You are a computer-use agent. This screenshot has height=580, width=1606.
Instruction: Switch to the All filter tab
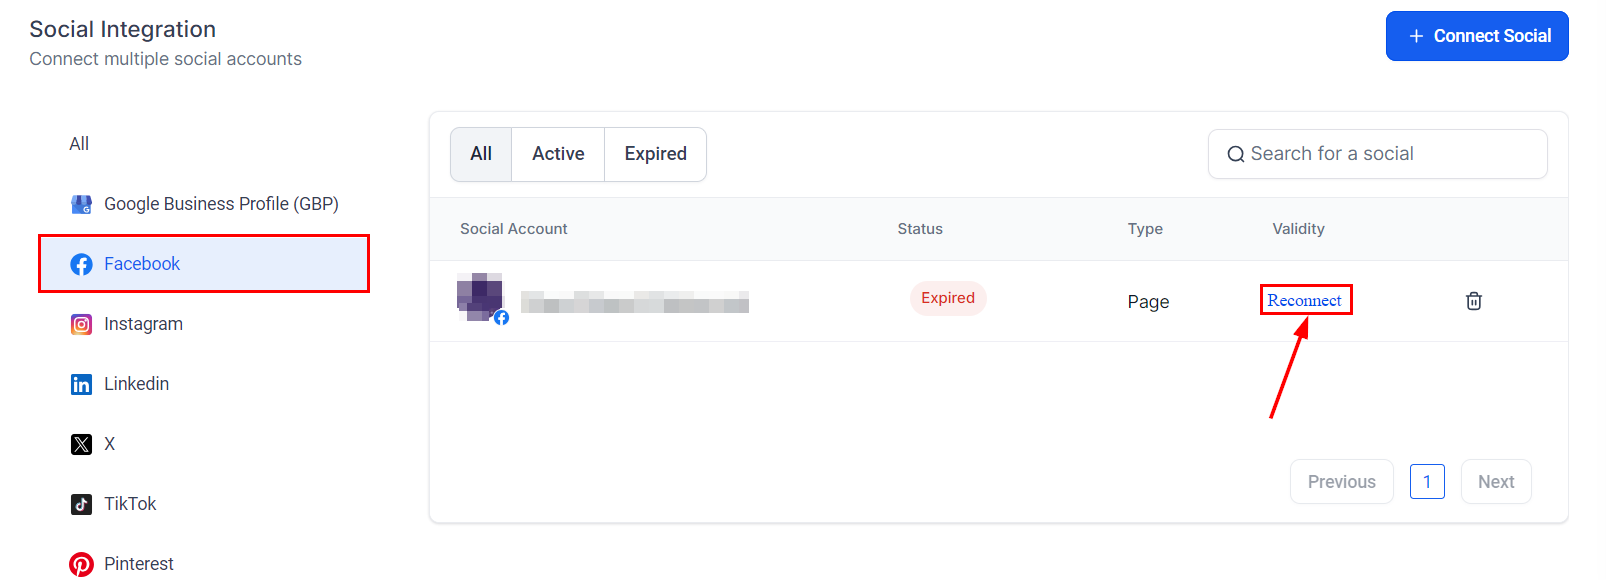[x=481, y=154]
